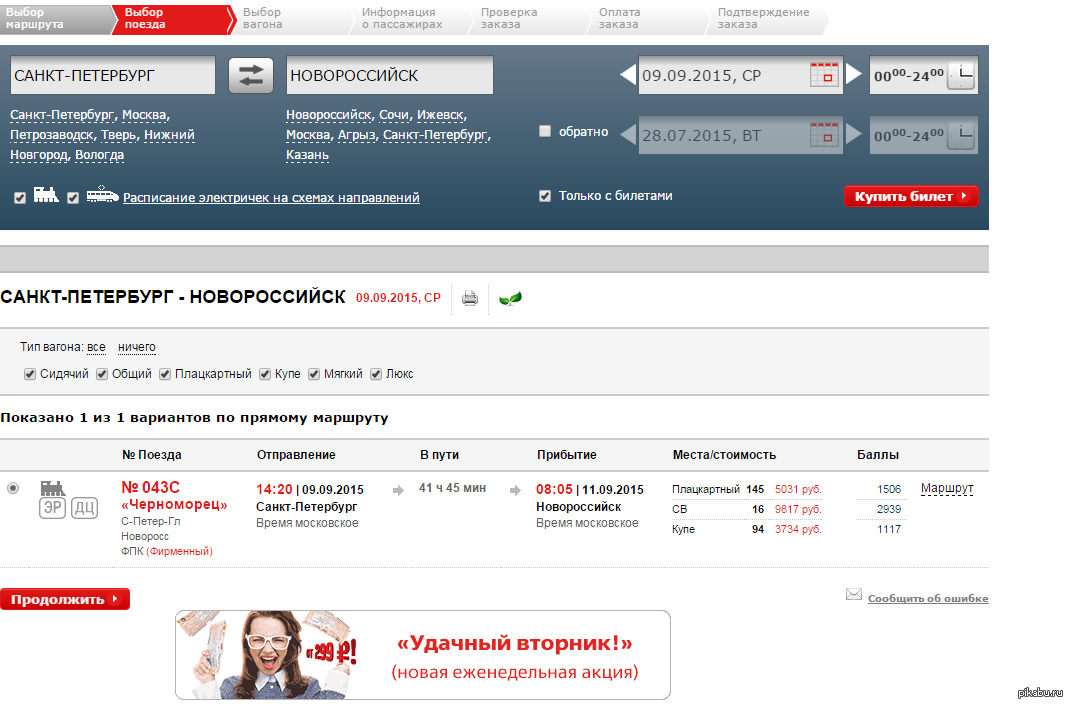Expand the Маршрут route details link
Screen dimensions: 1068x704
pos(946,489)
